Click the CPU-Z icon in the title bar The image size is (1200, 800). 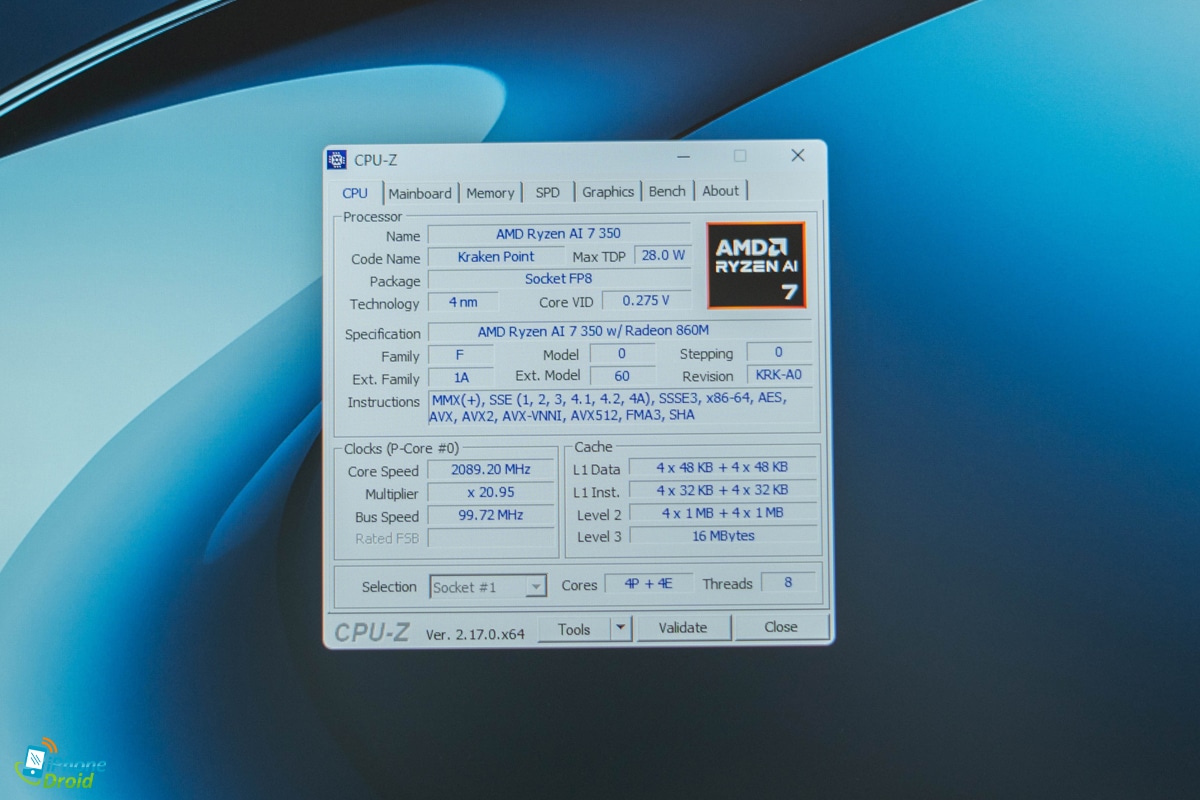coord(337,160)
